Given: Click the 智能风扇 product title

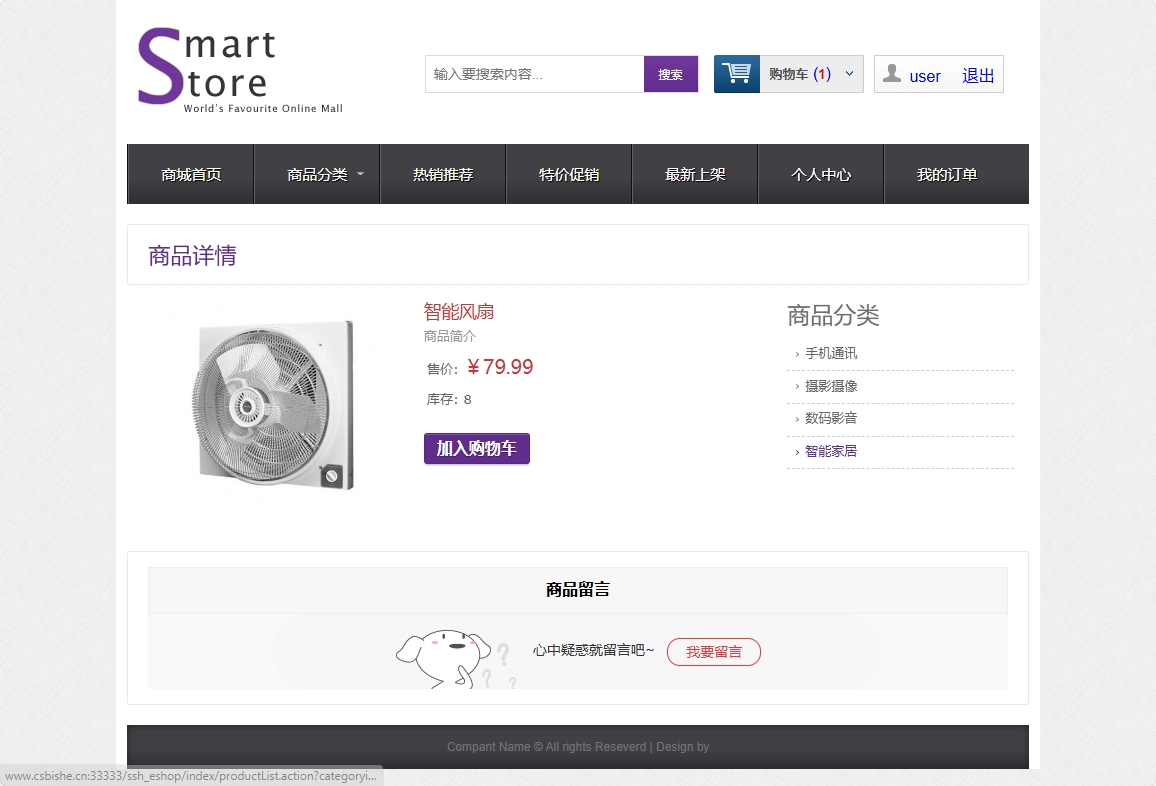Looking at the screenshot, I should tap(459, 312).
